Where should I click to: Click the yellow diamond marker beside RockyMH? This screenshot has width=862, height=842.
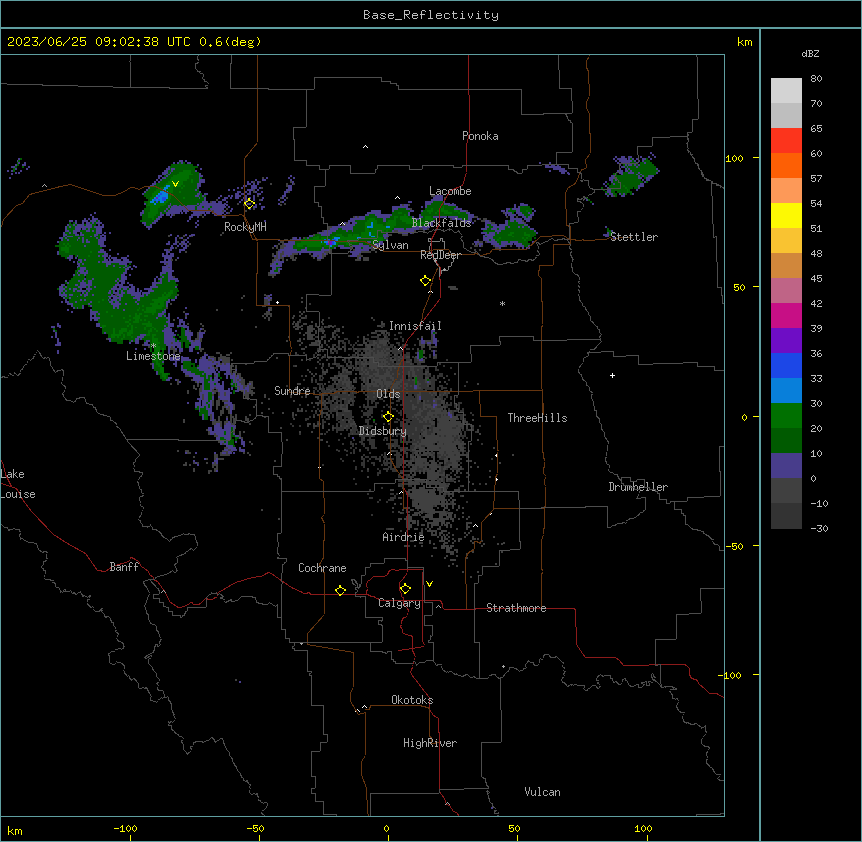[x=250, y=204]
